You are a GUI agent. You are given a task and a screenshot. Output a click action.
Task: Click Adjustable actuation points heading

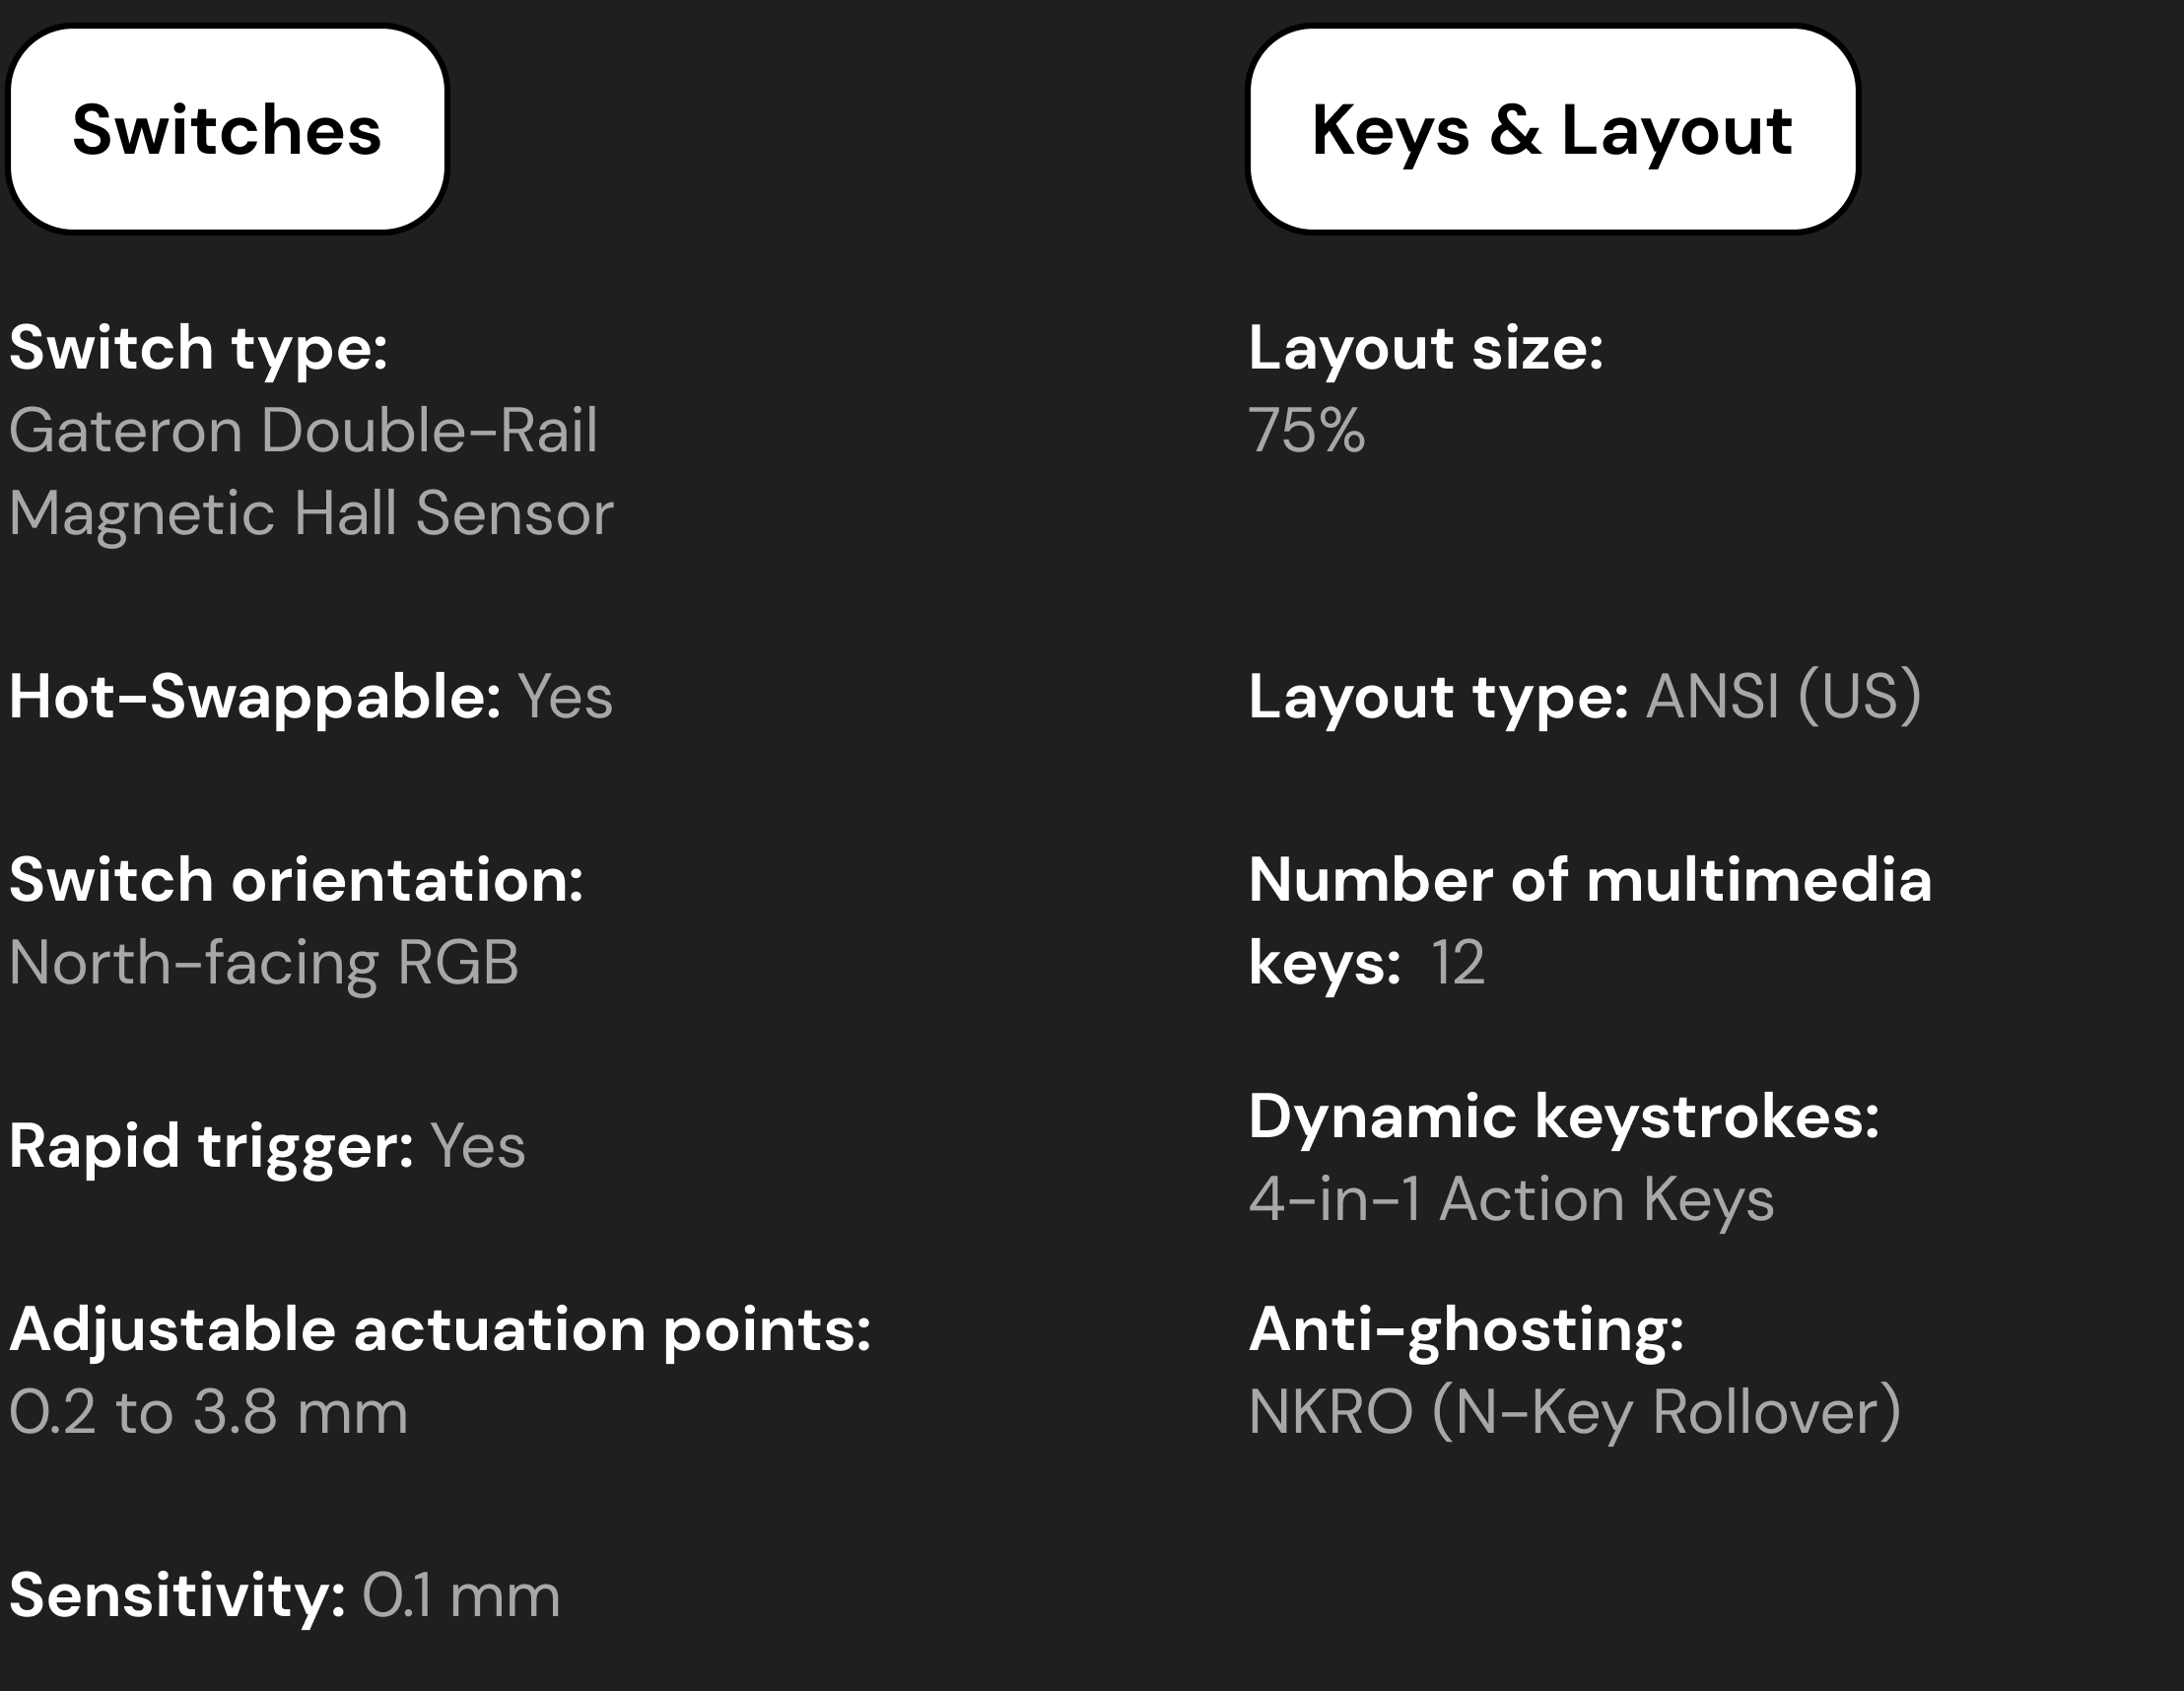[440, 1331]
